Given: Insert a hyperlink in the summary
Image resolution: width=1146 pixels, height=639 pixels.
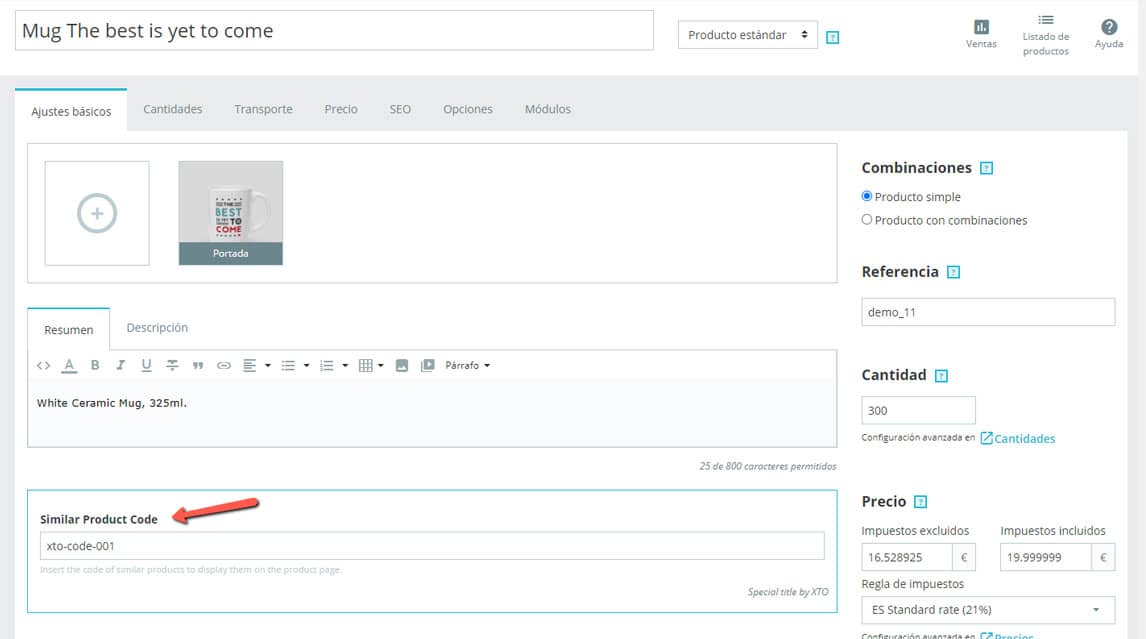Looking at the screenshot, I should coord(224,365).
